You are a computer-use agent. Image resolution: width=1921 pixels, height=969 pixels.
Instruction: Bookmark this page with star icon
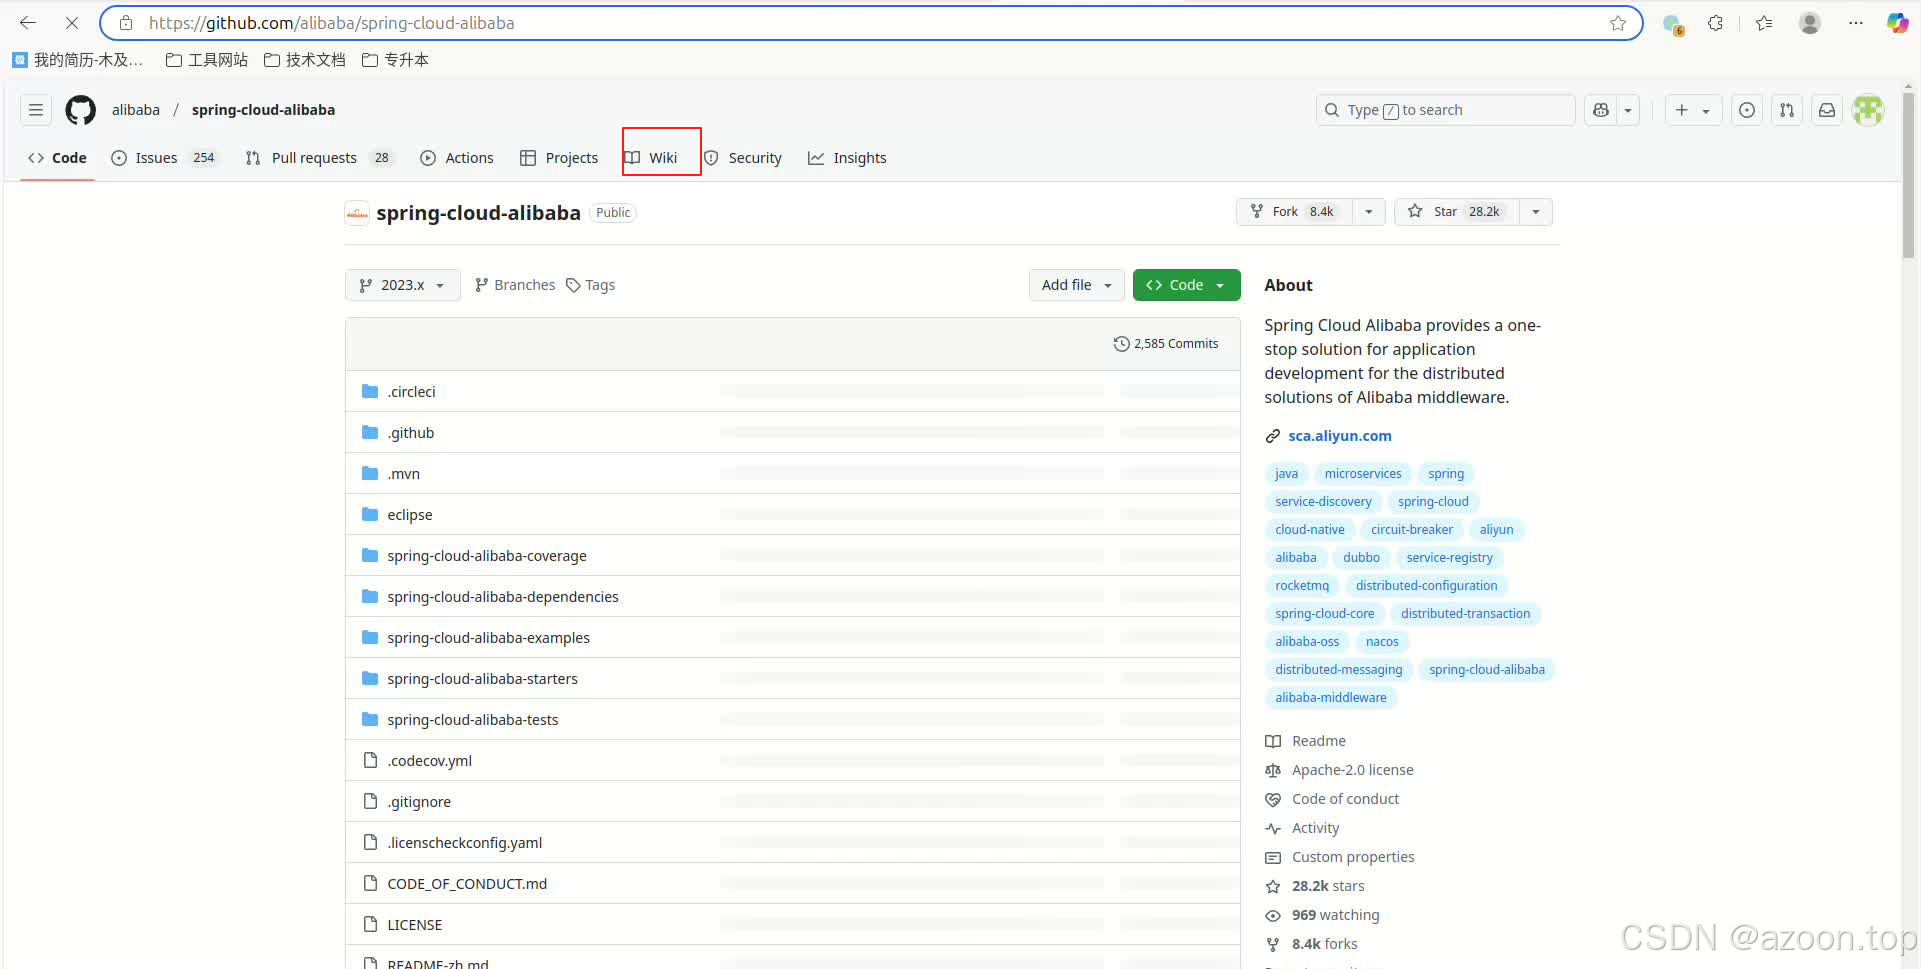(x=1618, y=23)
